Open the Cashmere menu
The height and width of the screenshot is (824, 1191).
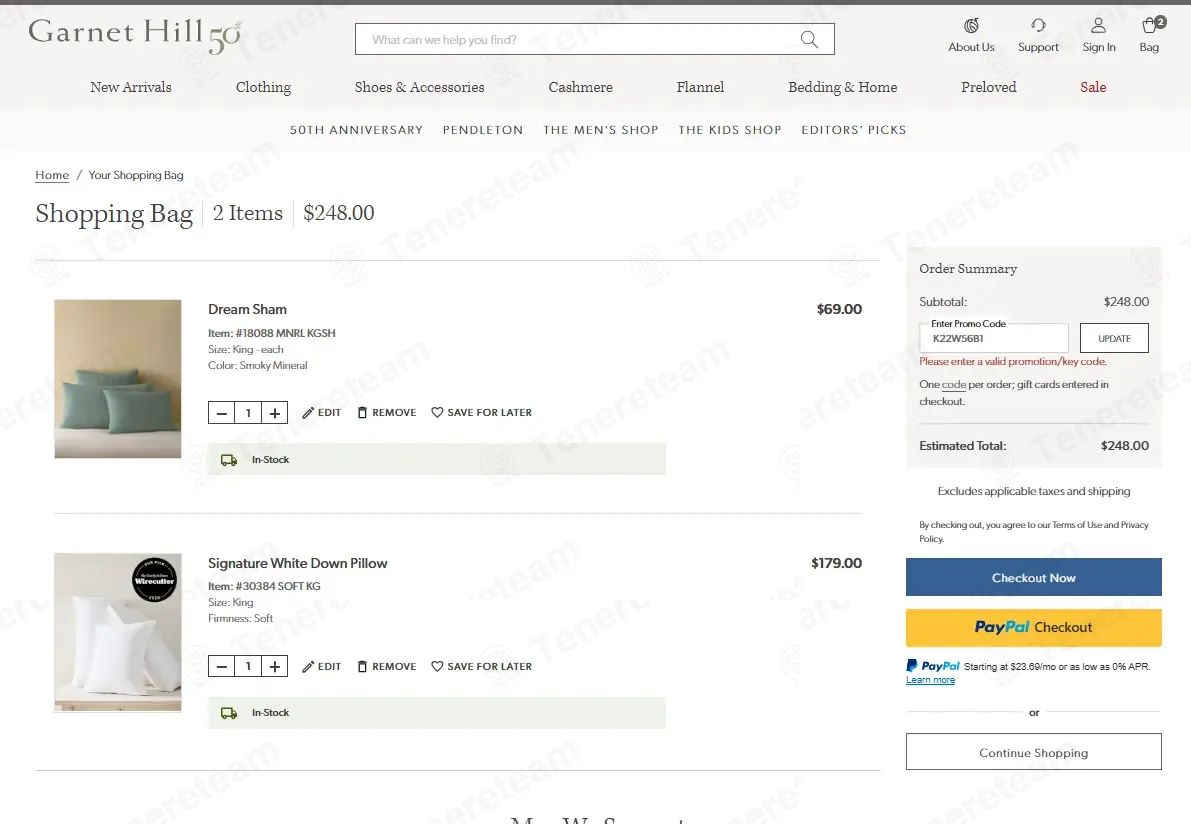coord(580,87)
